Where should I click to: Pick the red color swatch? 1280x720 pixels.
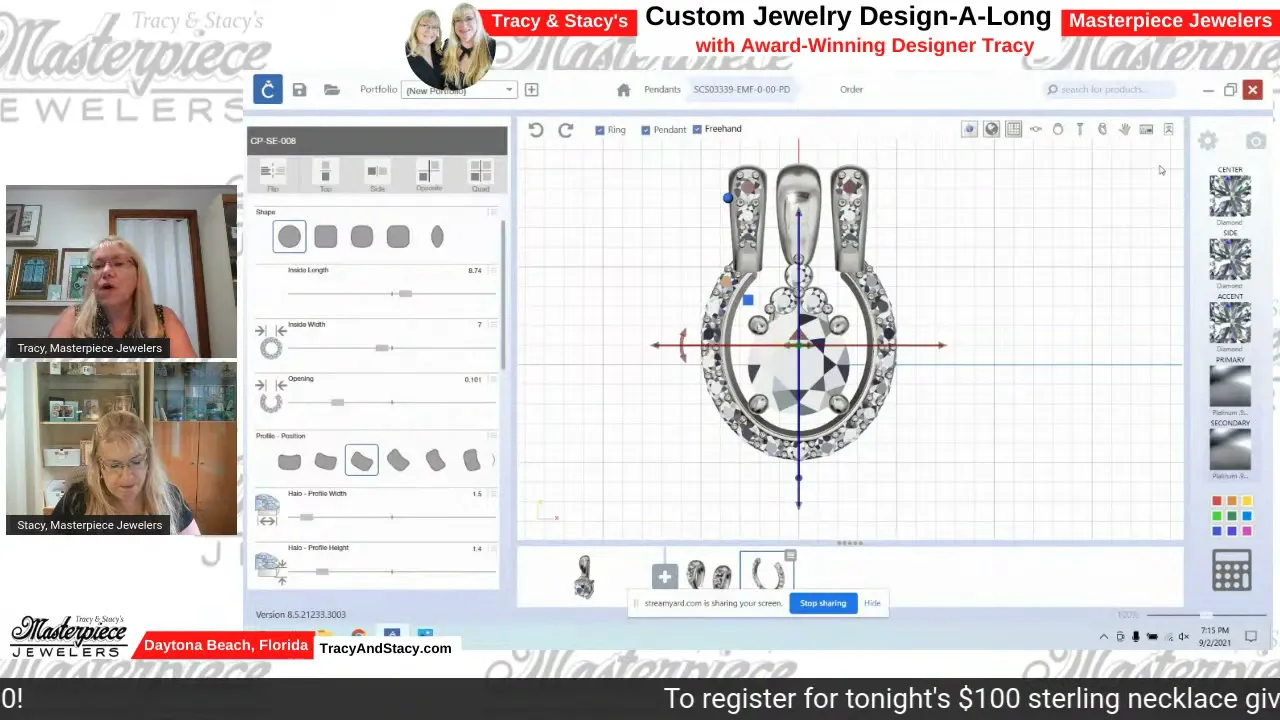click(1217, 502)
